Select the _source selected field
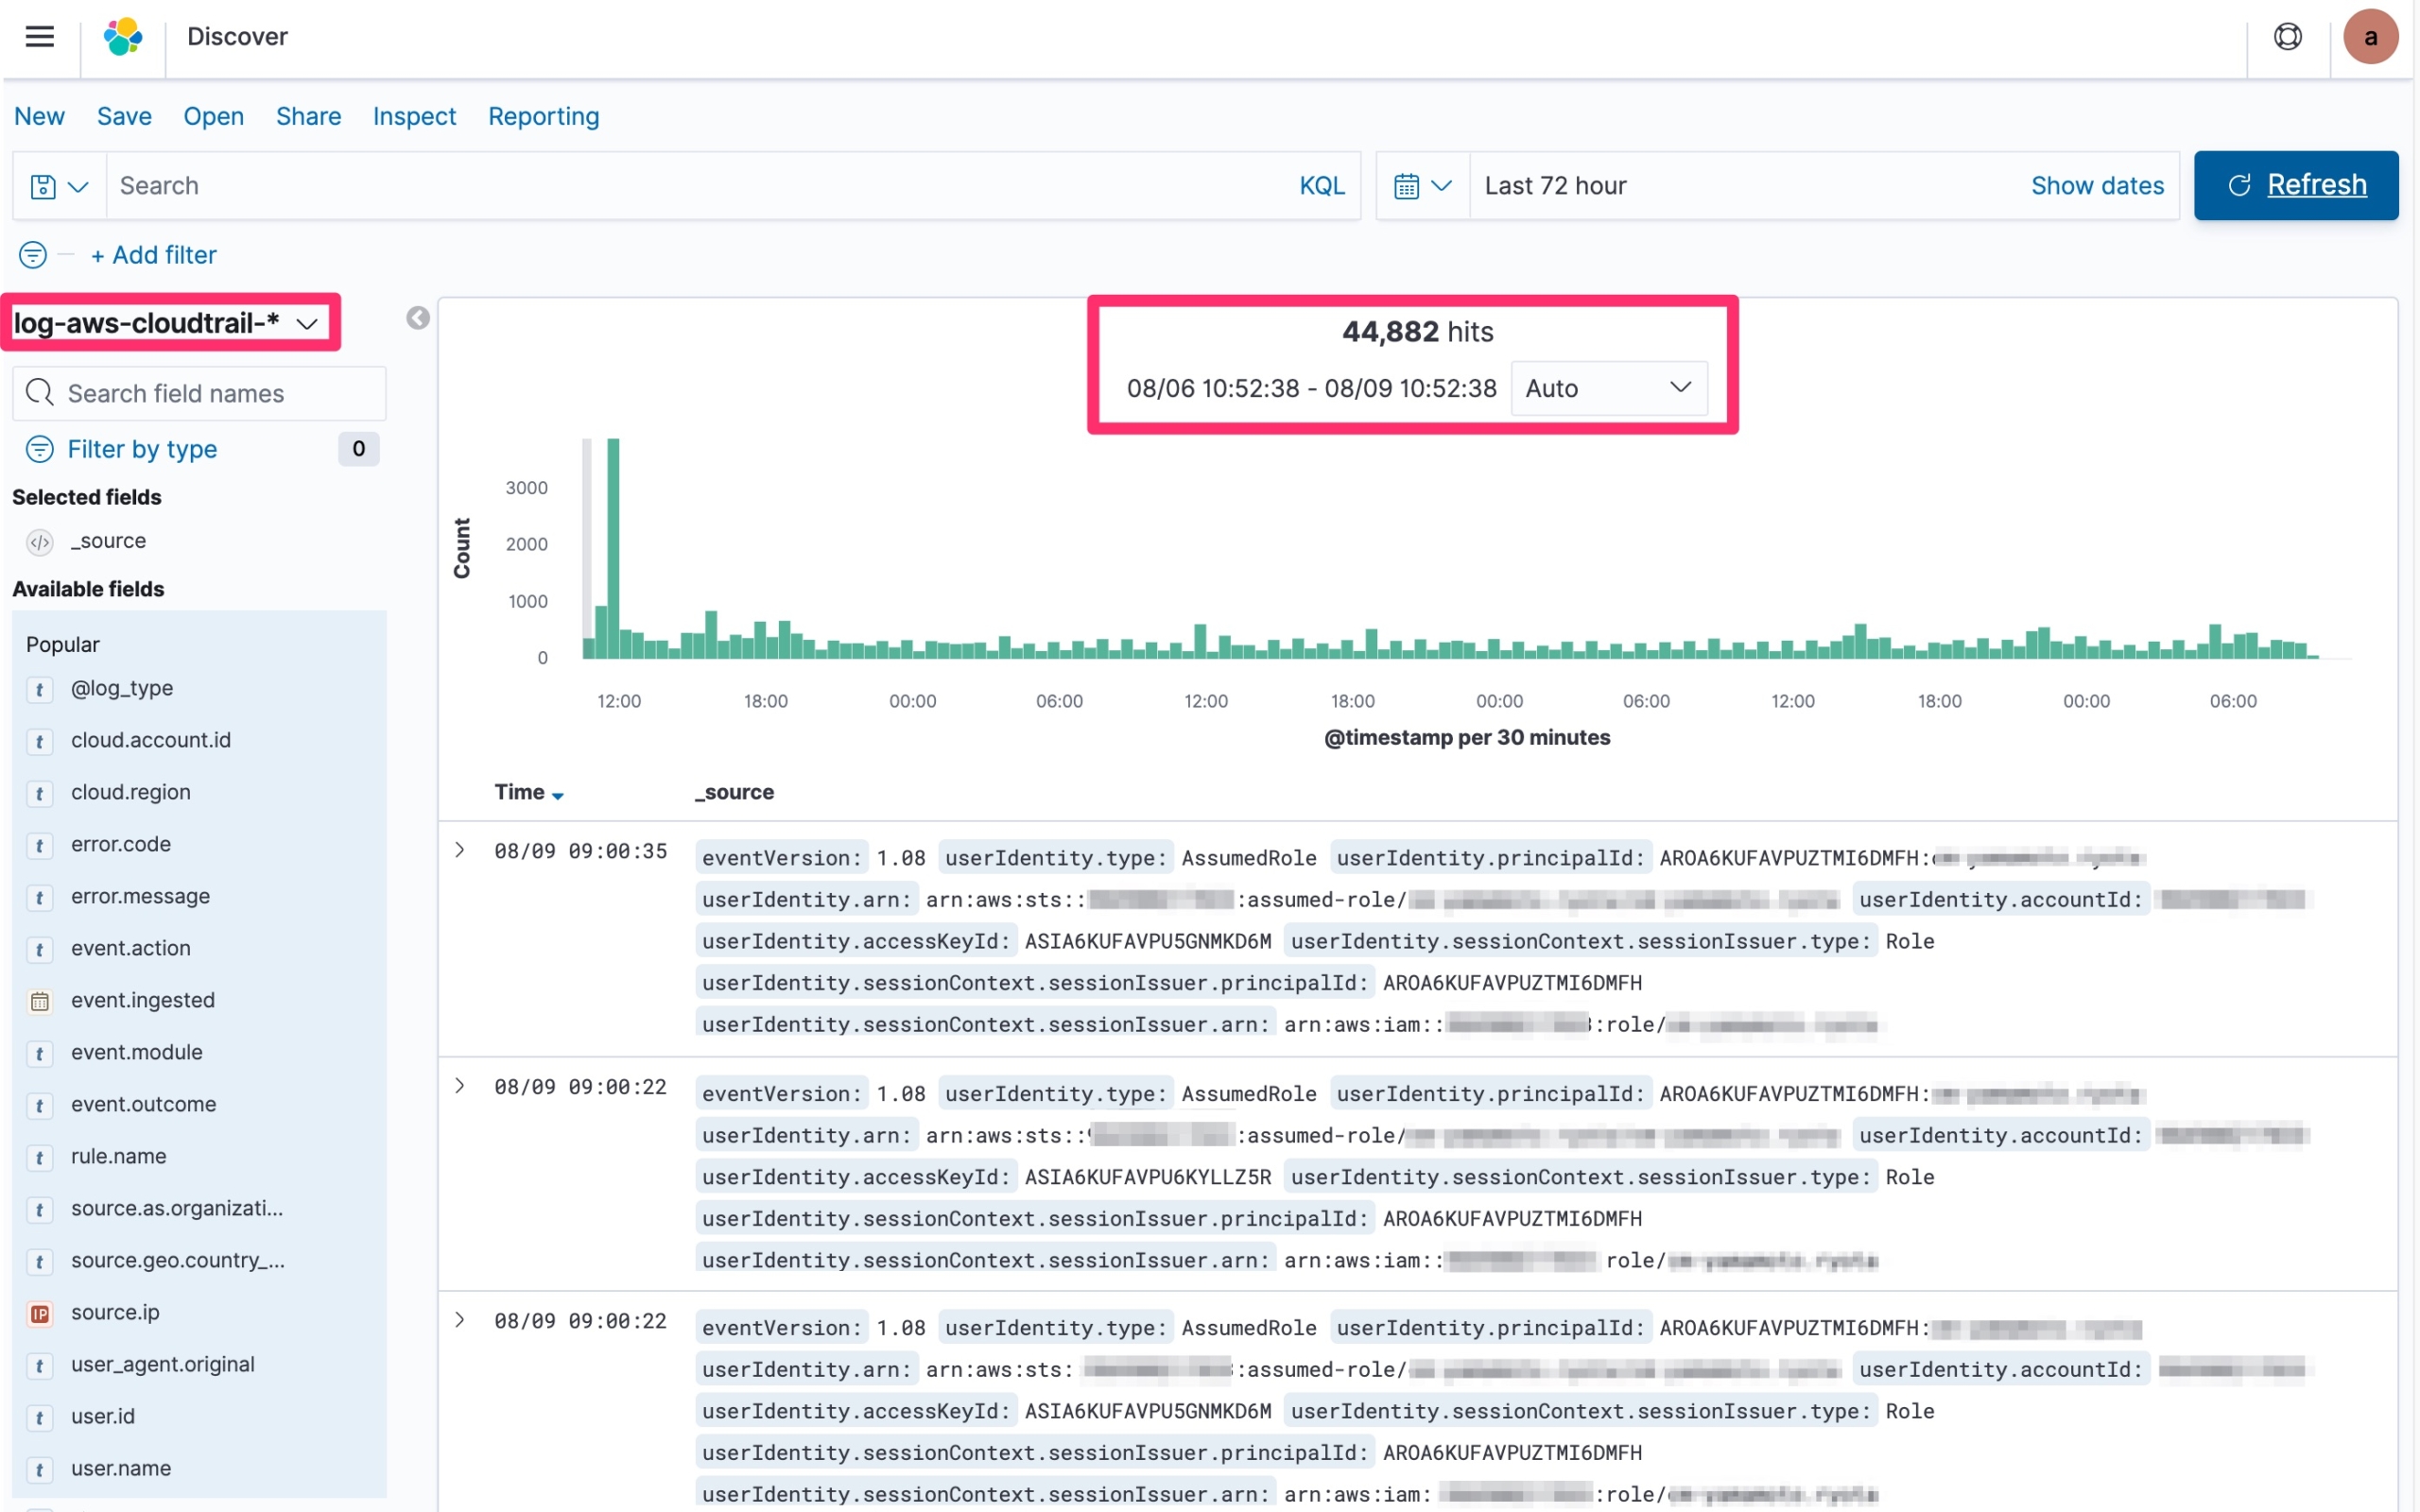 (x=108, y=541)
